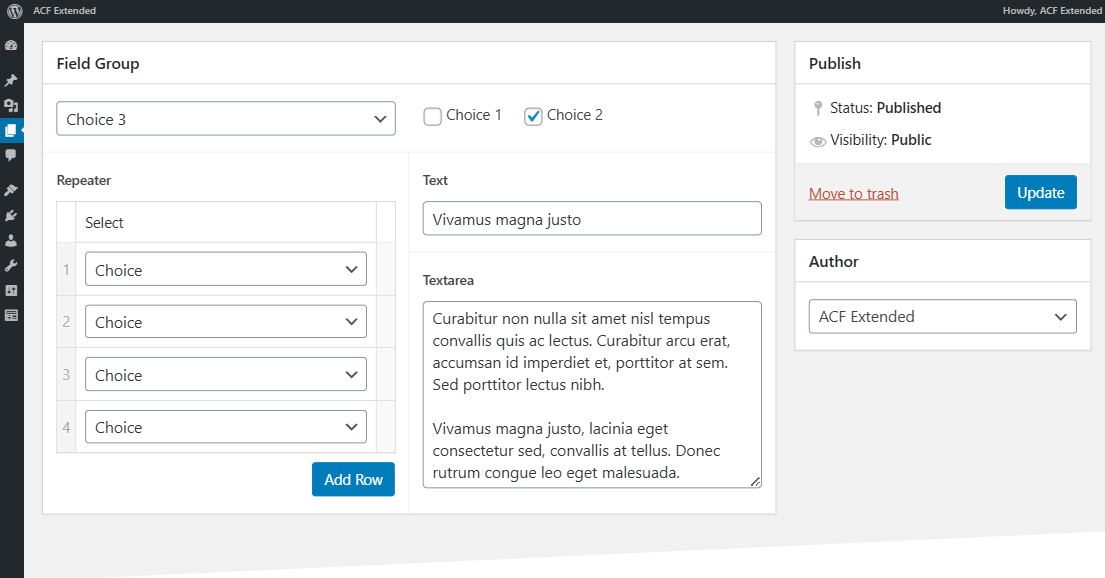Click the Publish box heading
1105x578 pixels.
click(x=834, y=63)
